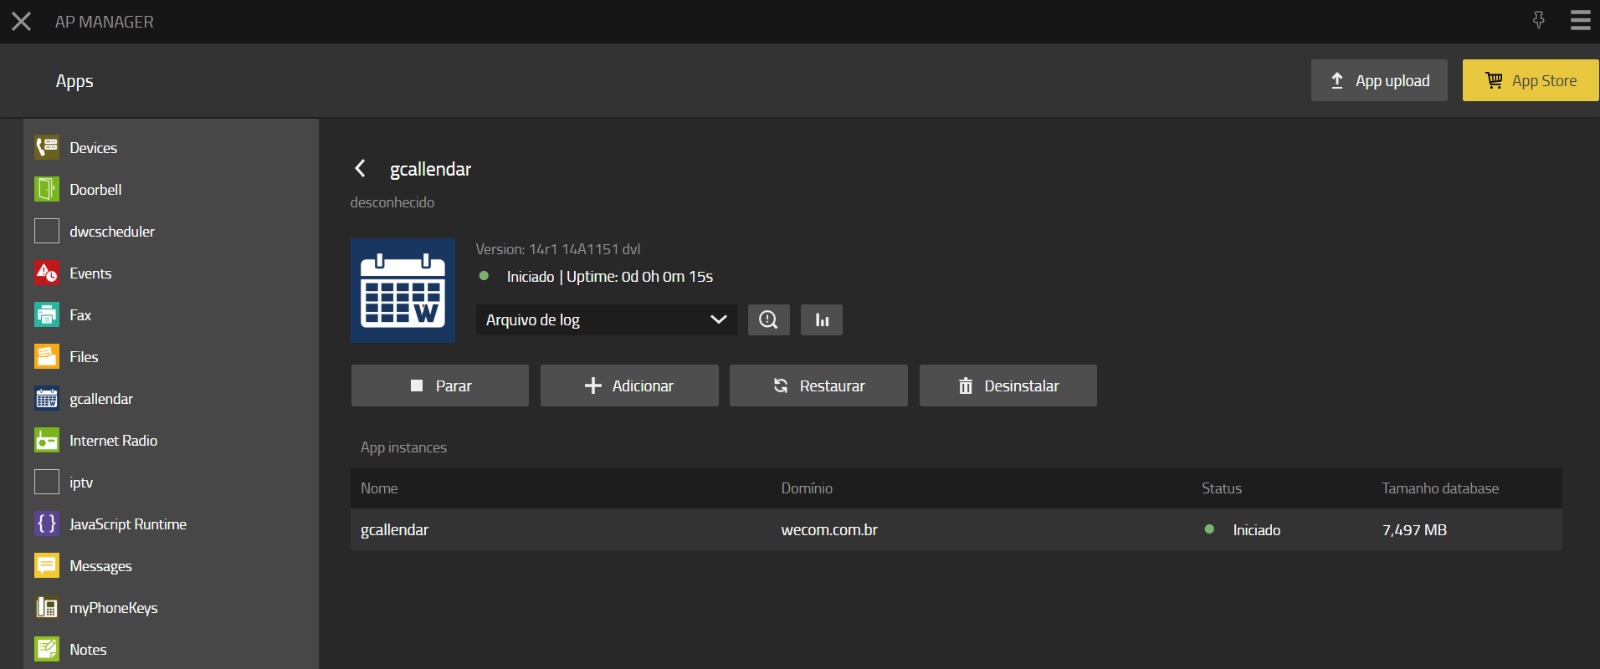
Task: Open the Devices app icon in sidebar
Action: click(47, 148)
